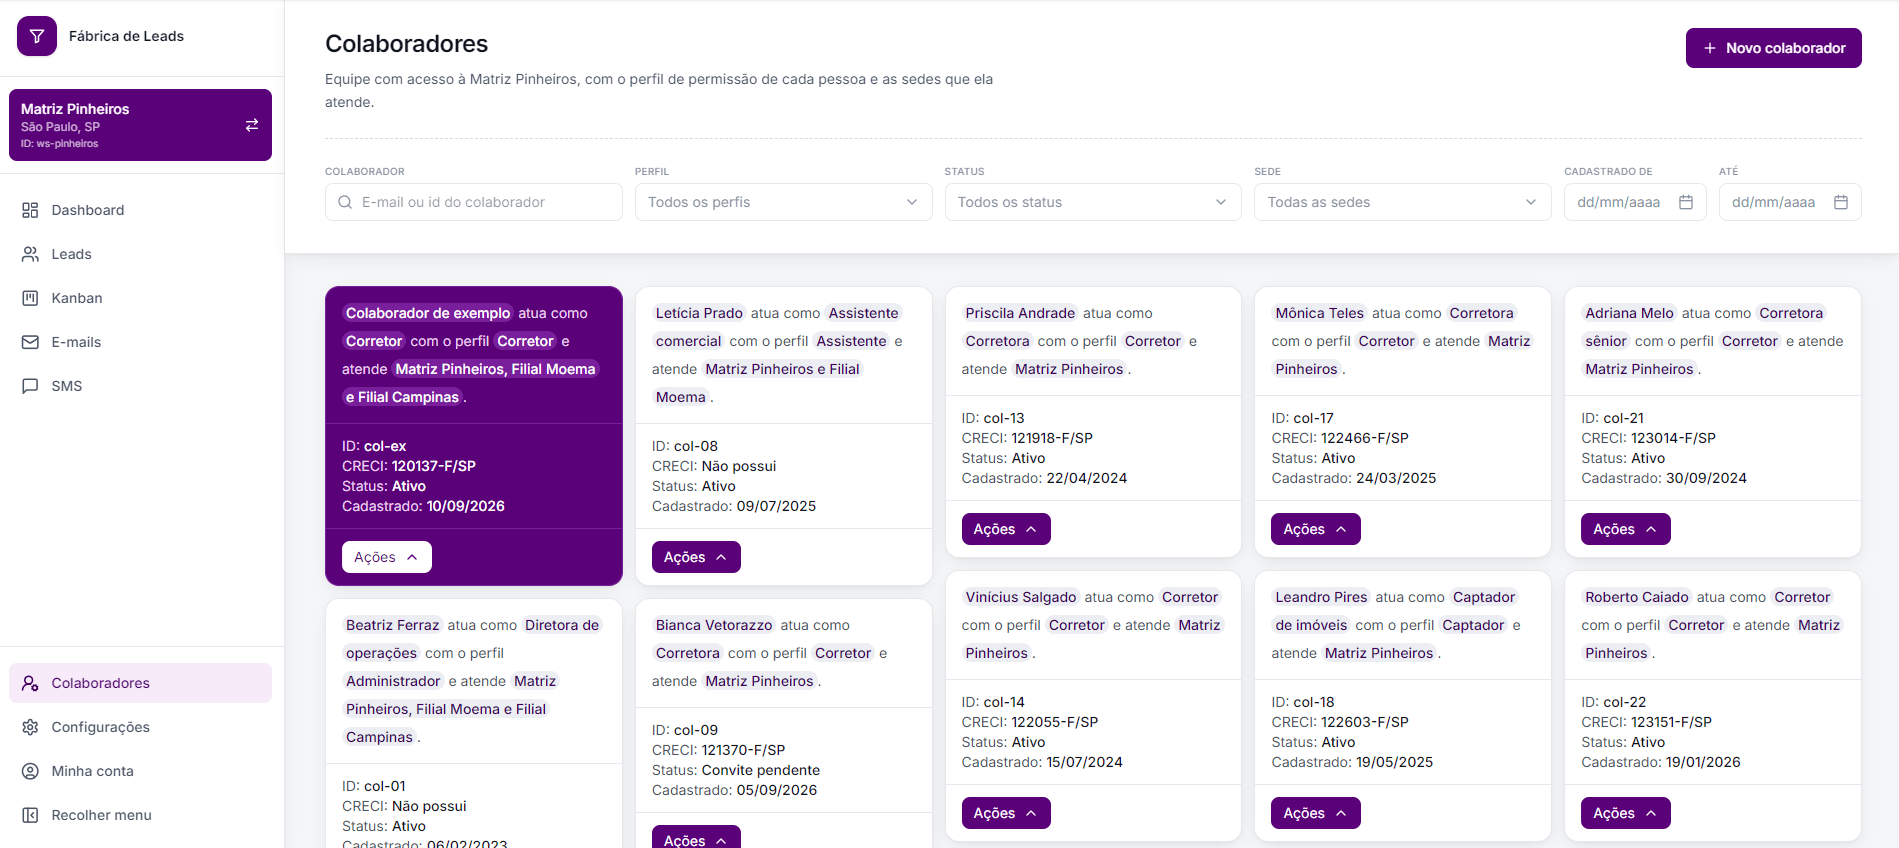Click the Kanban board icon
1899x848 pixels.
[30, 298]
